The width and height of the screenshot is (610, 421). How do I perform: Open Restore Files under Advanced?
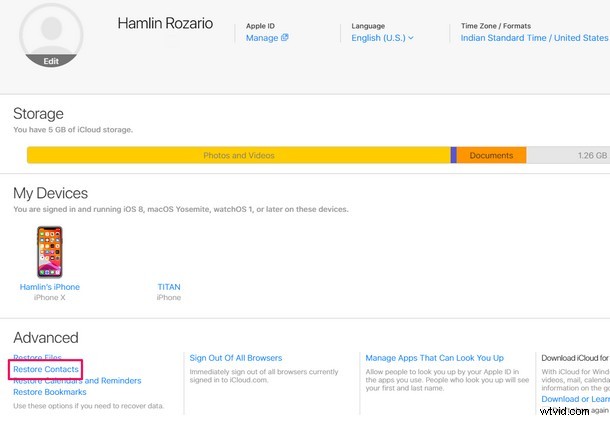point(37,357)
